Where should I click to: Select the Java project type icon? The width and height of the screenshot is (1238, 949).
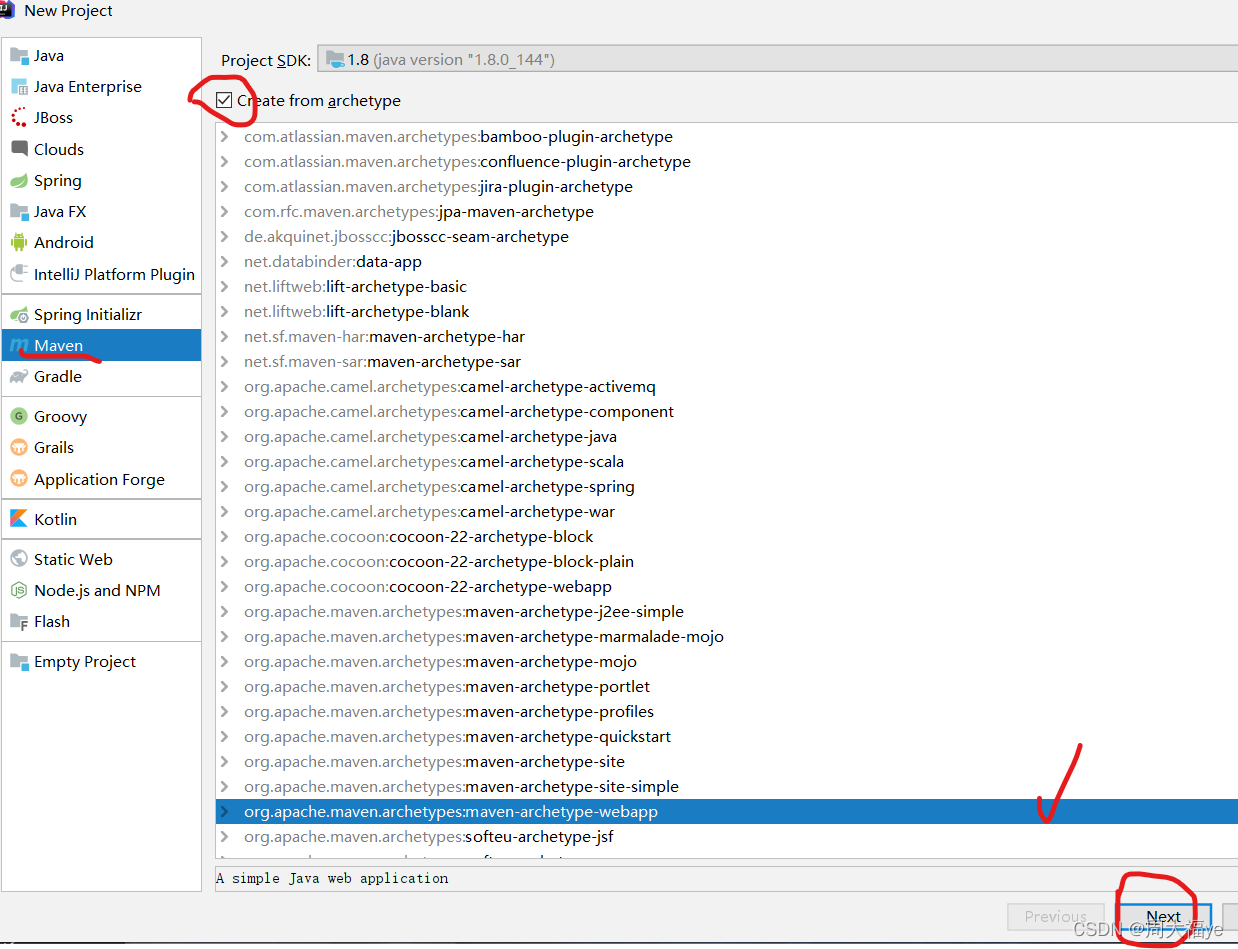[x=19, y=56]
